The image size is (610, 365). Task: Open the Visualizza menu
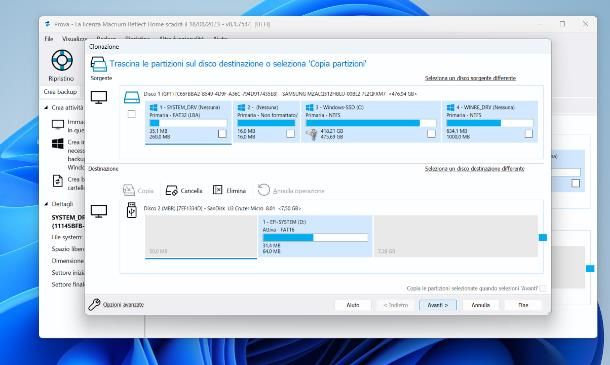pos(74,39)
